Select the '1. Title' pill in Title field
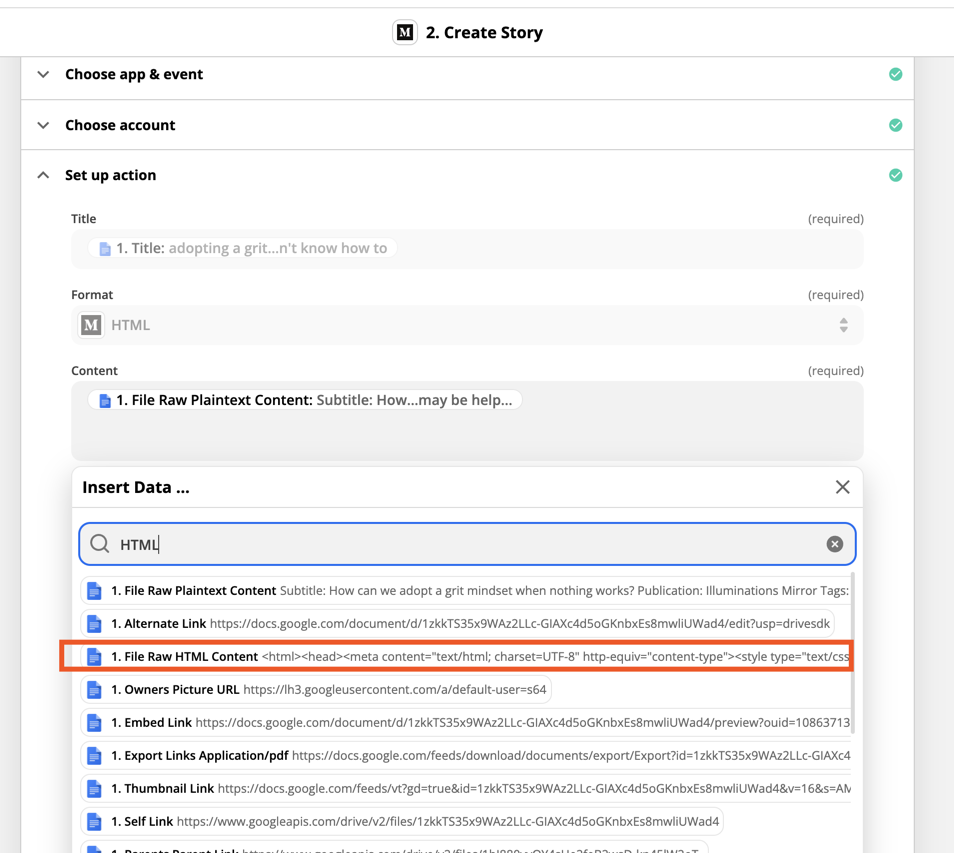 pyautogui.click(x=243, y=248)
